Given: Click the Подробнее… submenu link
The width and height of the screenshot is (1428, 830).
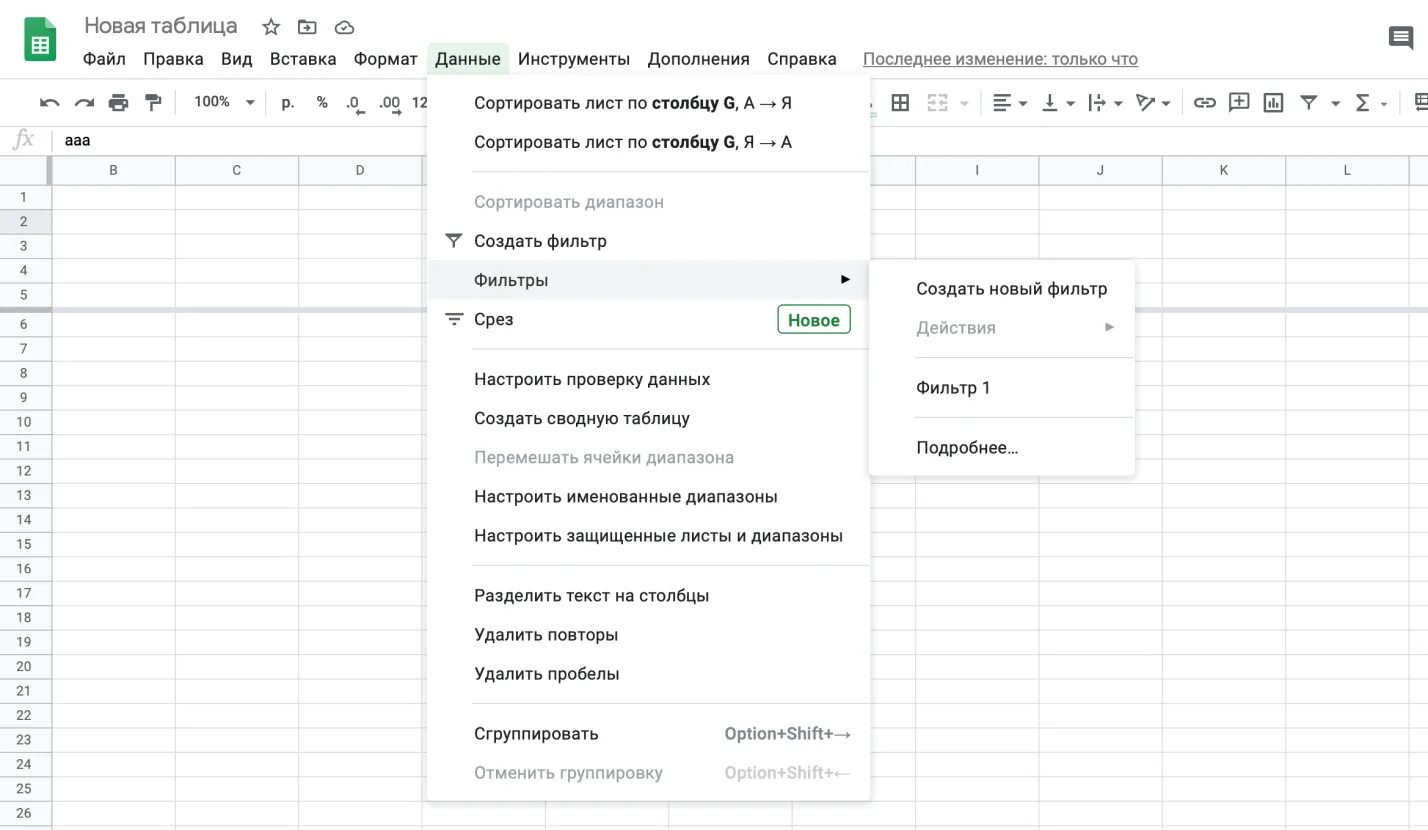Looking at the screenshot, I should tap(967, 448).
